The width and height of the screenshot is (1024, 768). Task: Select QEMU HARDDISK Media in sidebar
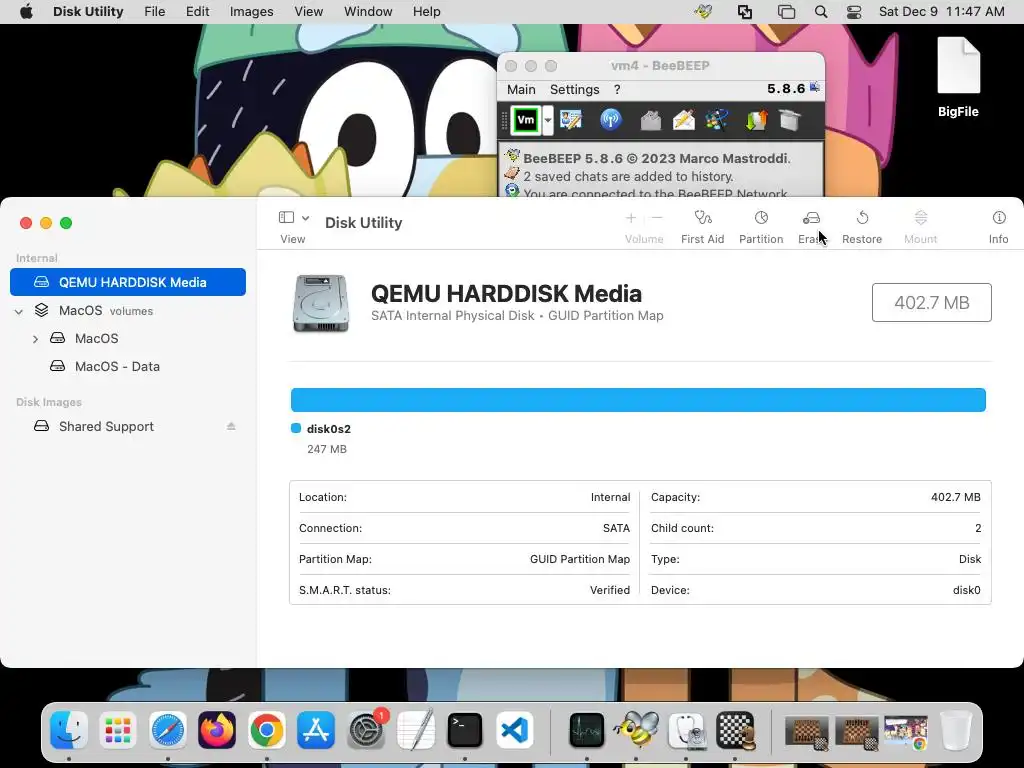click(128, 282)
